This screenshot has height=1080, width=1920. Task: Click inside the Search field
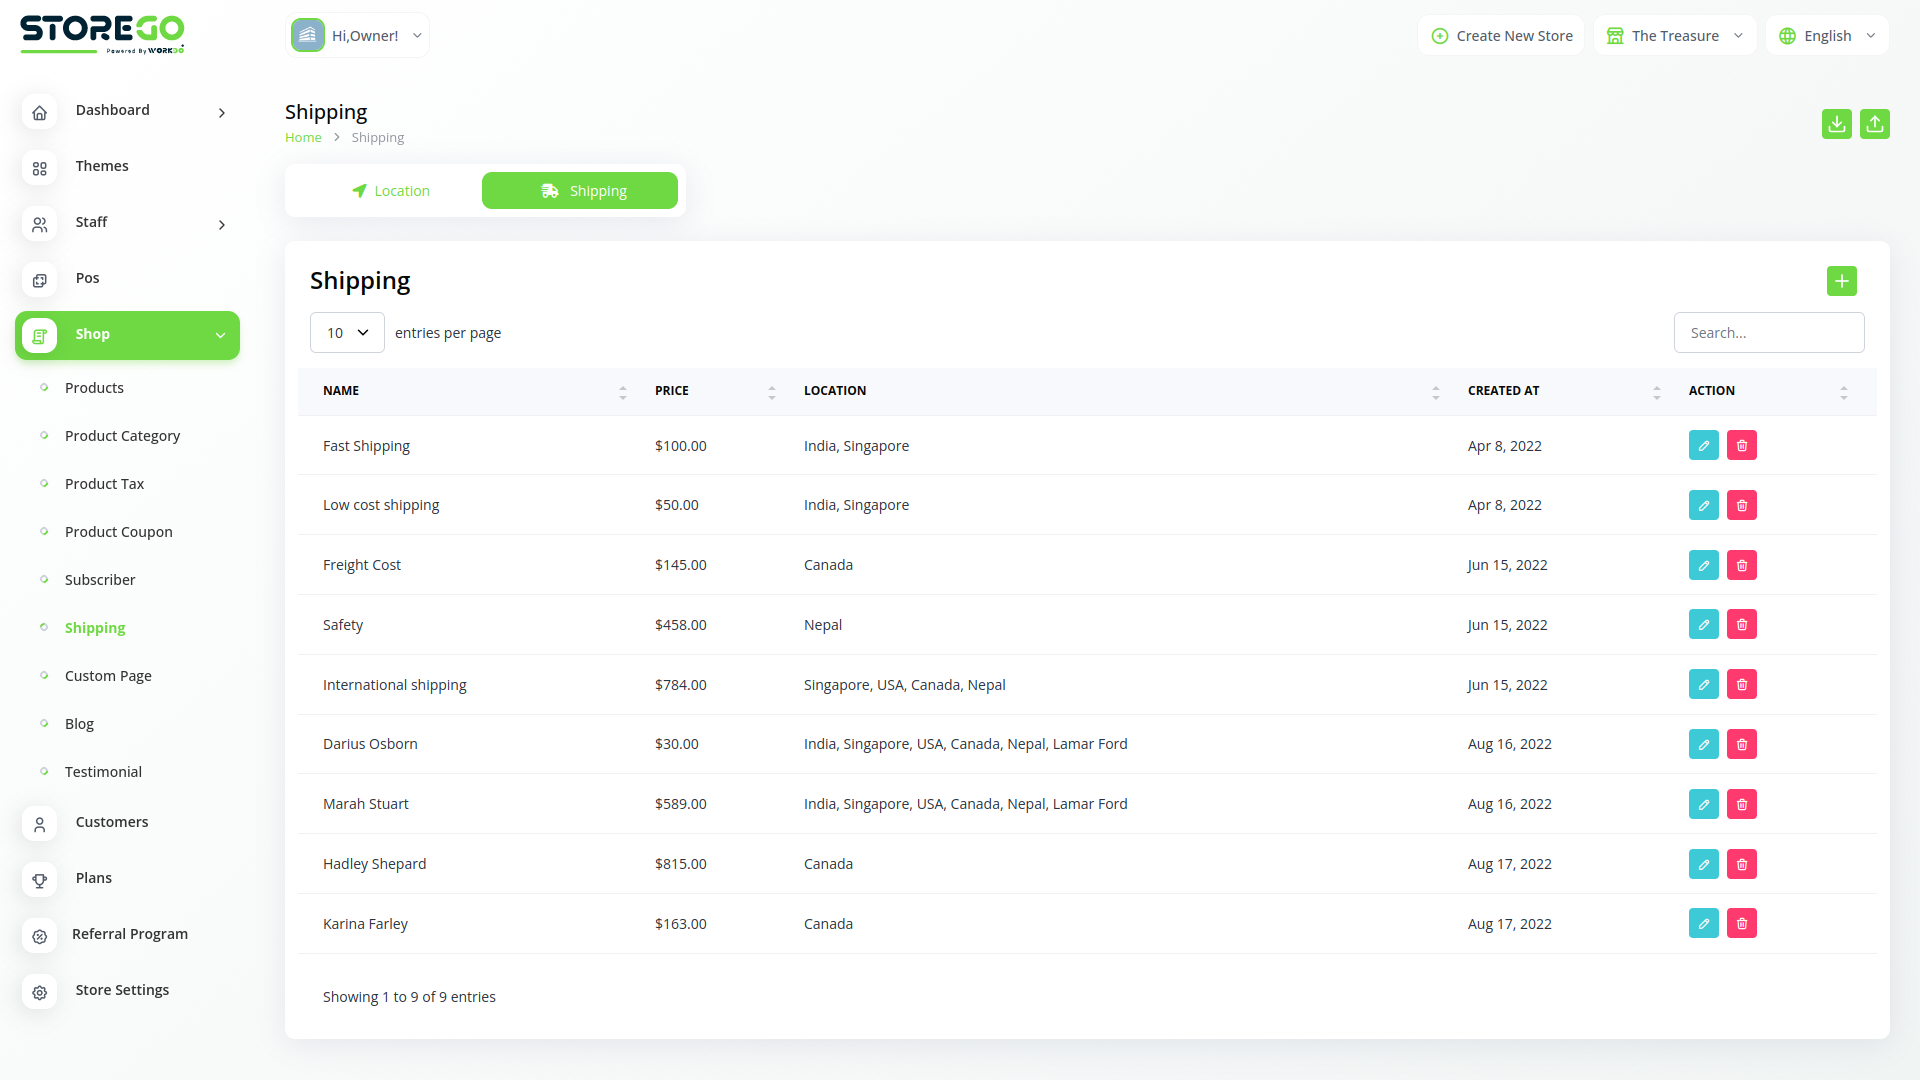click(1769, 332)
